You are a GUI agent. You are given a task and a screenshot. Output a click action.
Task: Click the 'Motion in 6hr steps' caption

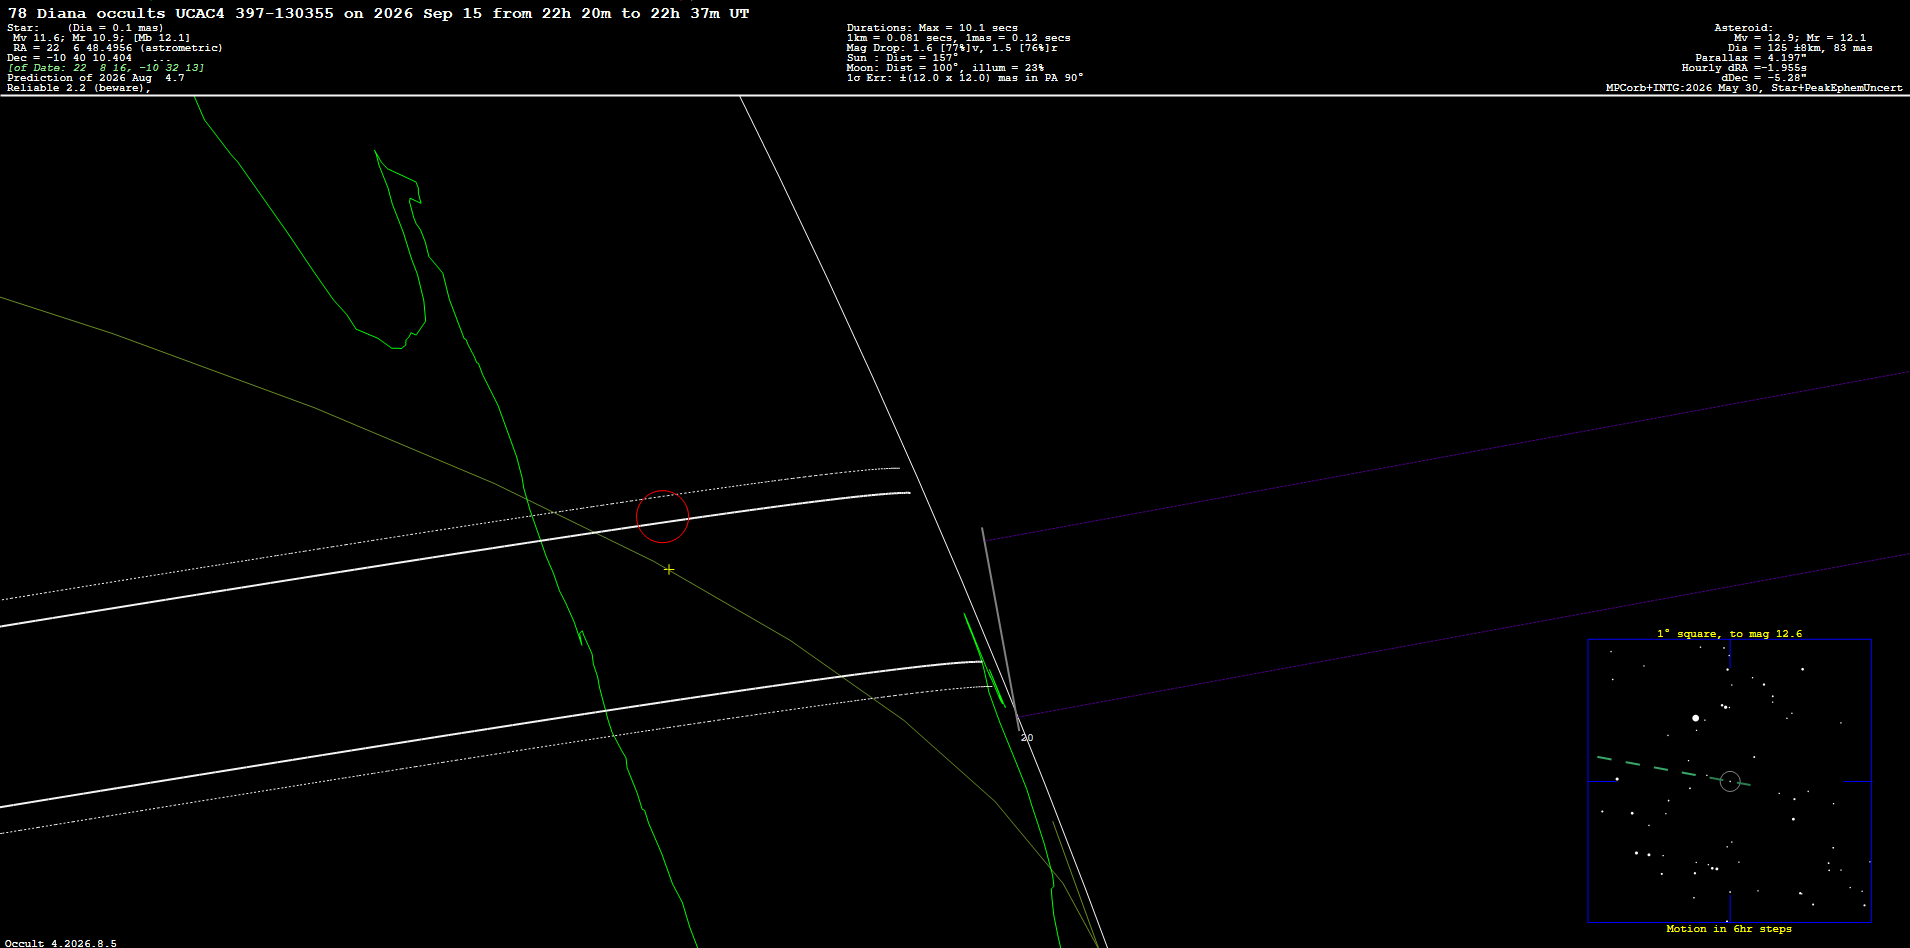pyautogui.click(x=1729, y=929)
